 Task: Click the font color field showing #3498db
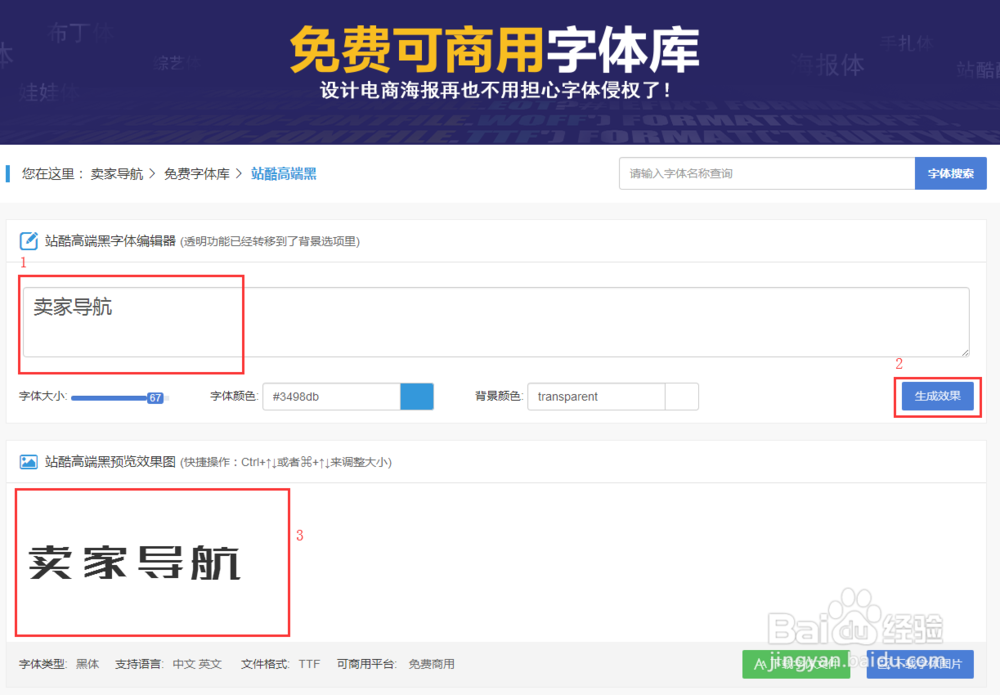click(330, 396)
